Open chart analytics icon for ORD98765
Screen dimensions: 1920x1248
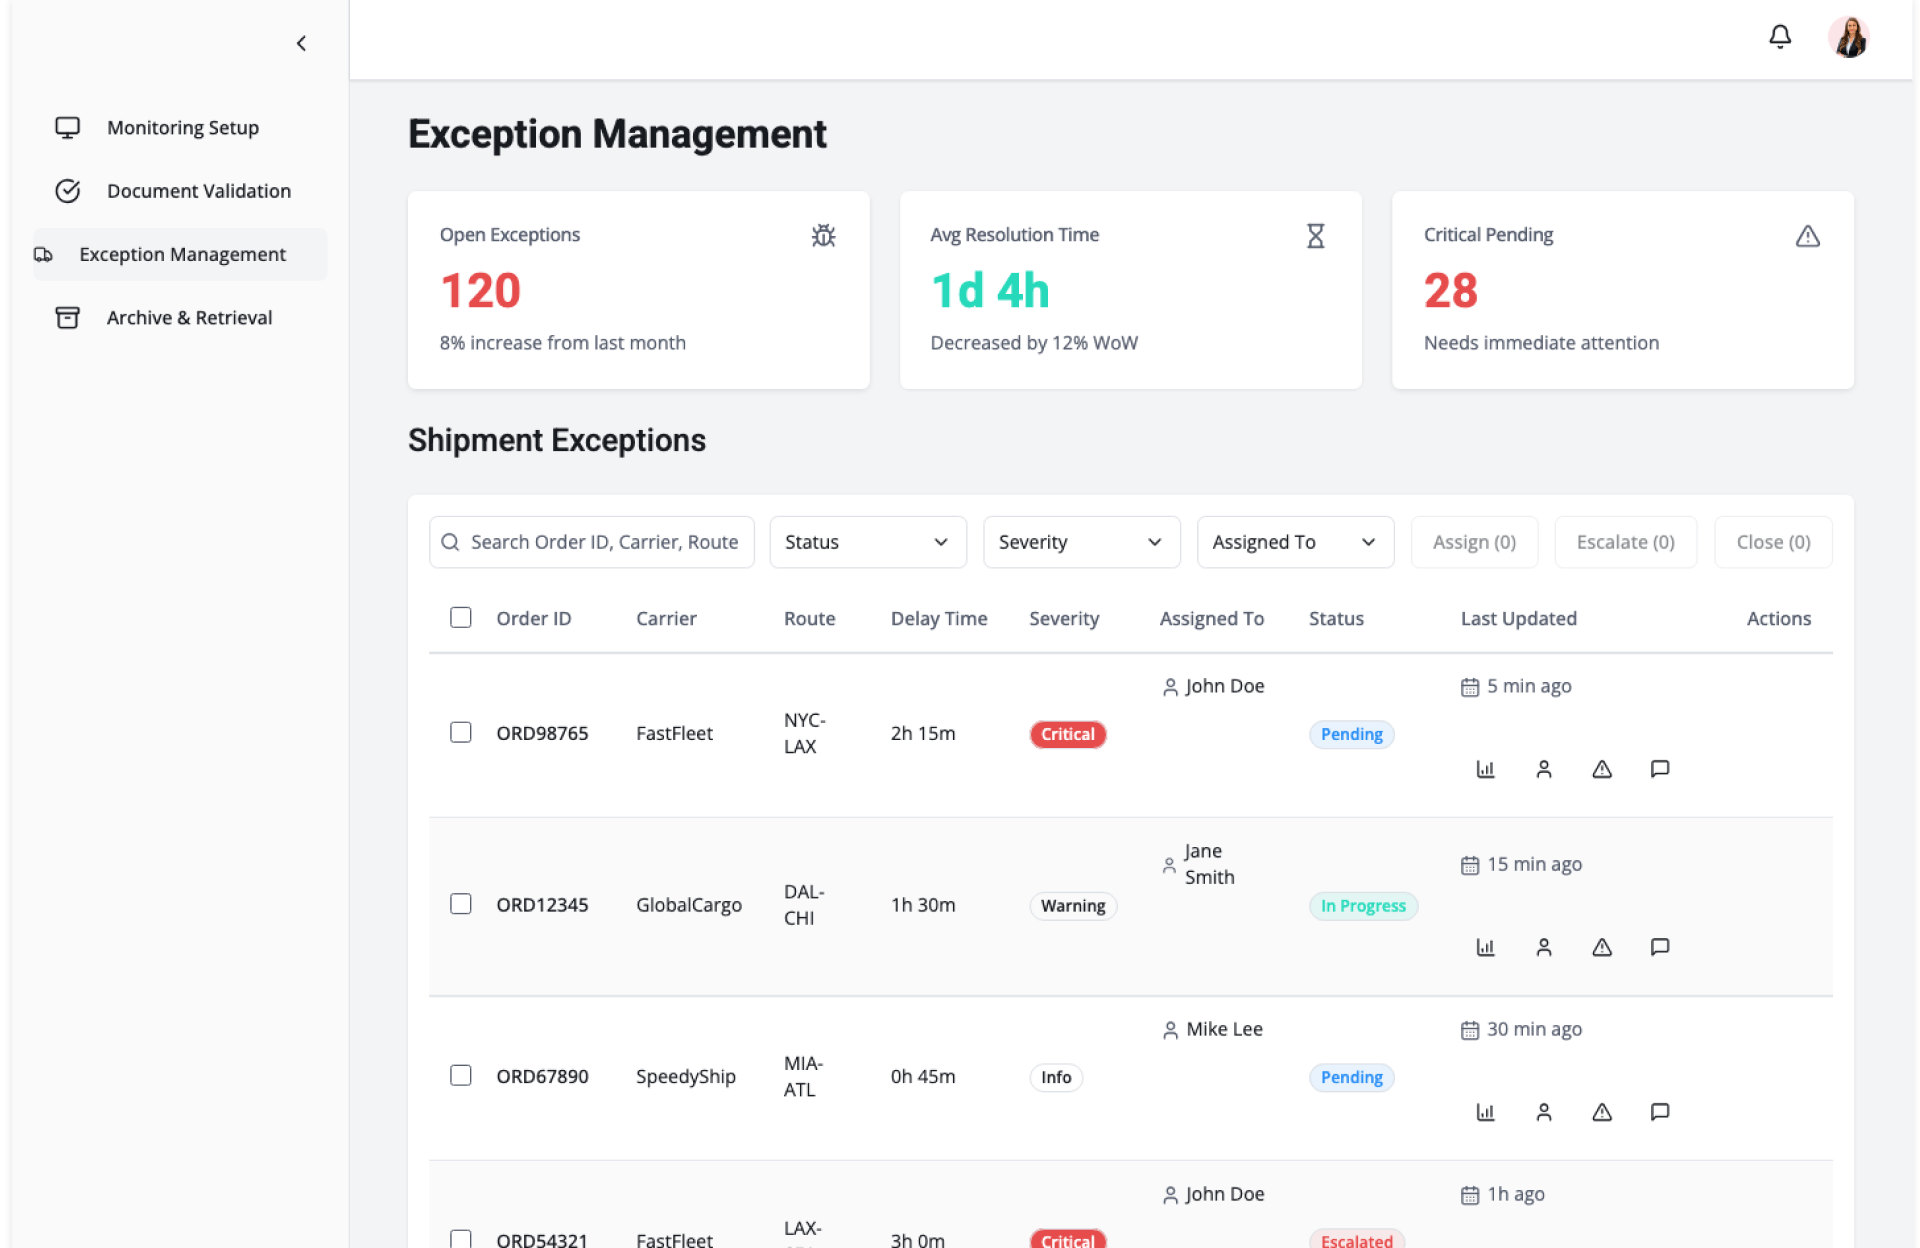tap(1485, 769)
